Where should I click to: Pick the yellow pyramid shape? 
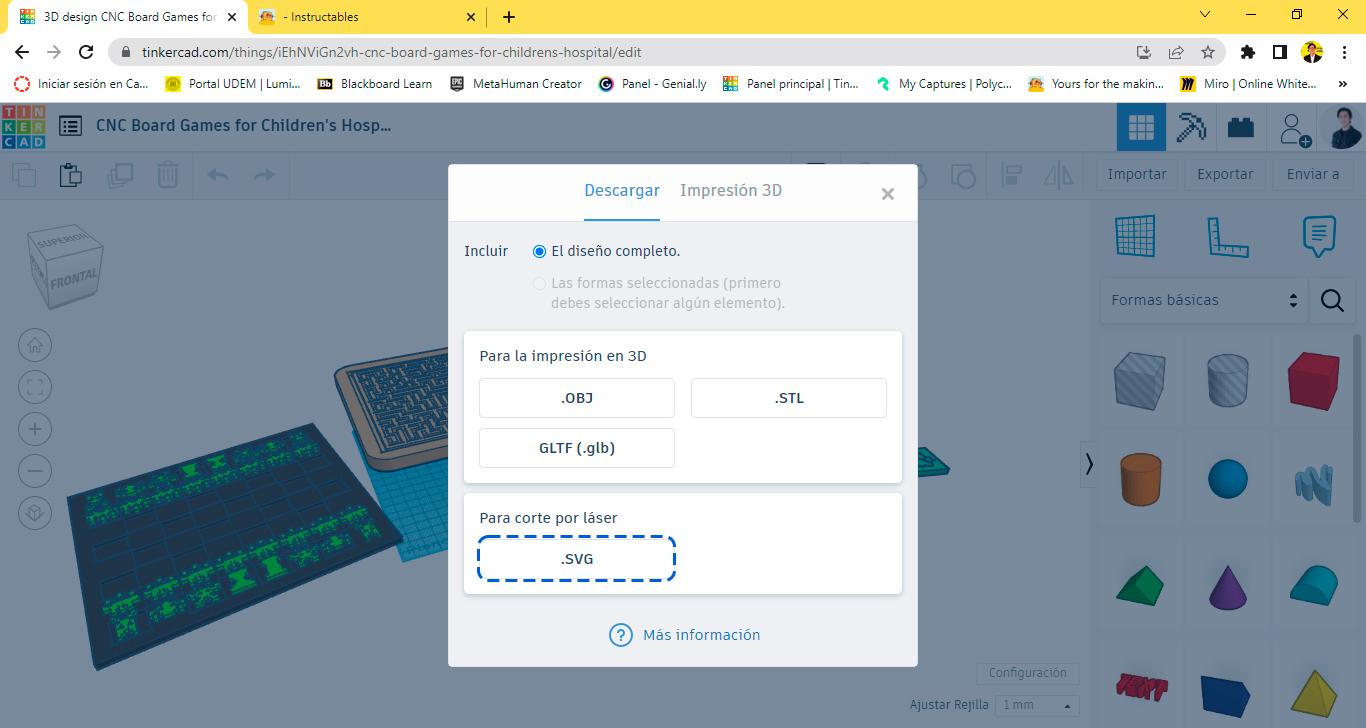tap(1313, 691)
